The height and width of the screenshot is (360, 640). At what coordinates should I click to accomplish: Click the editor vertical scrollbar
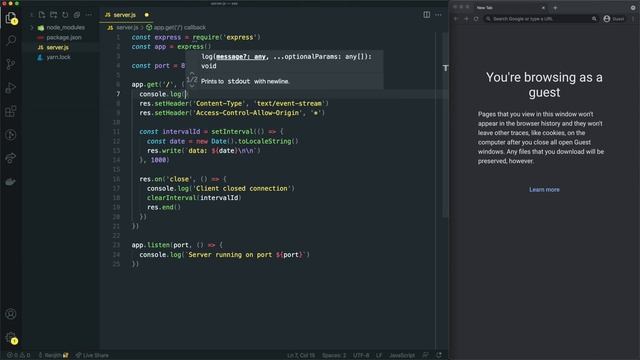point(445,125)
